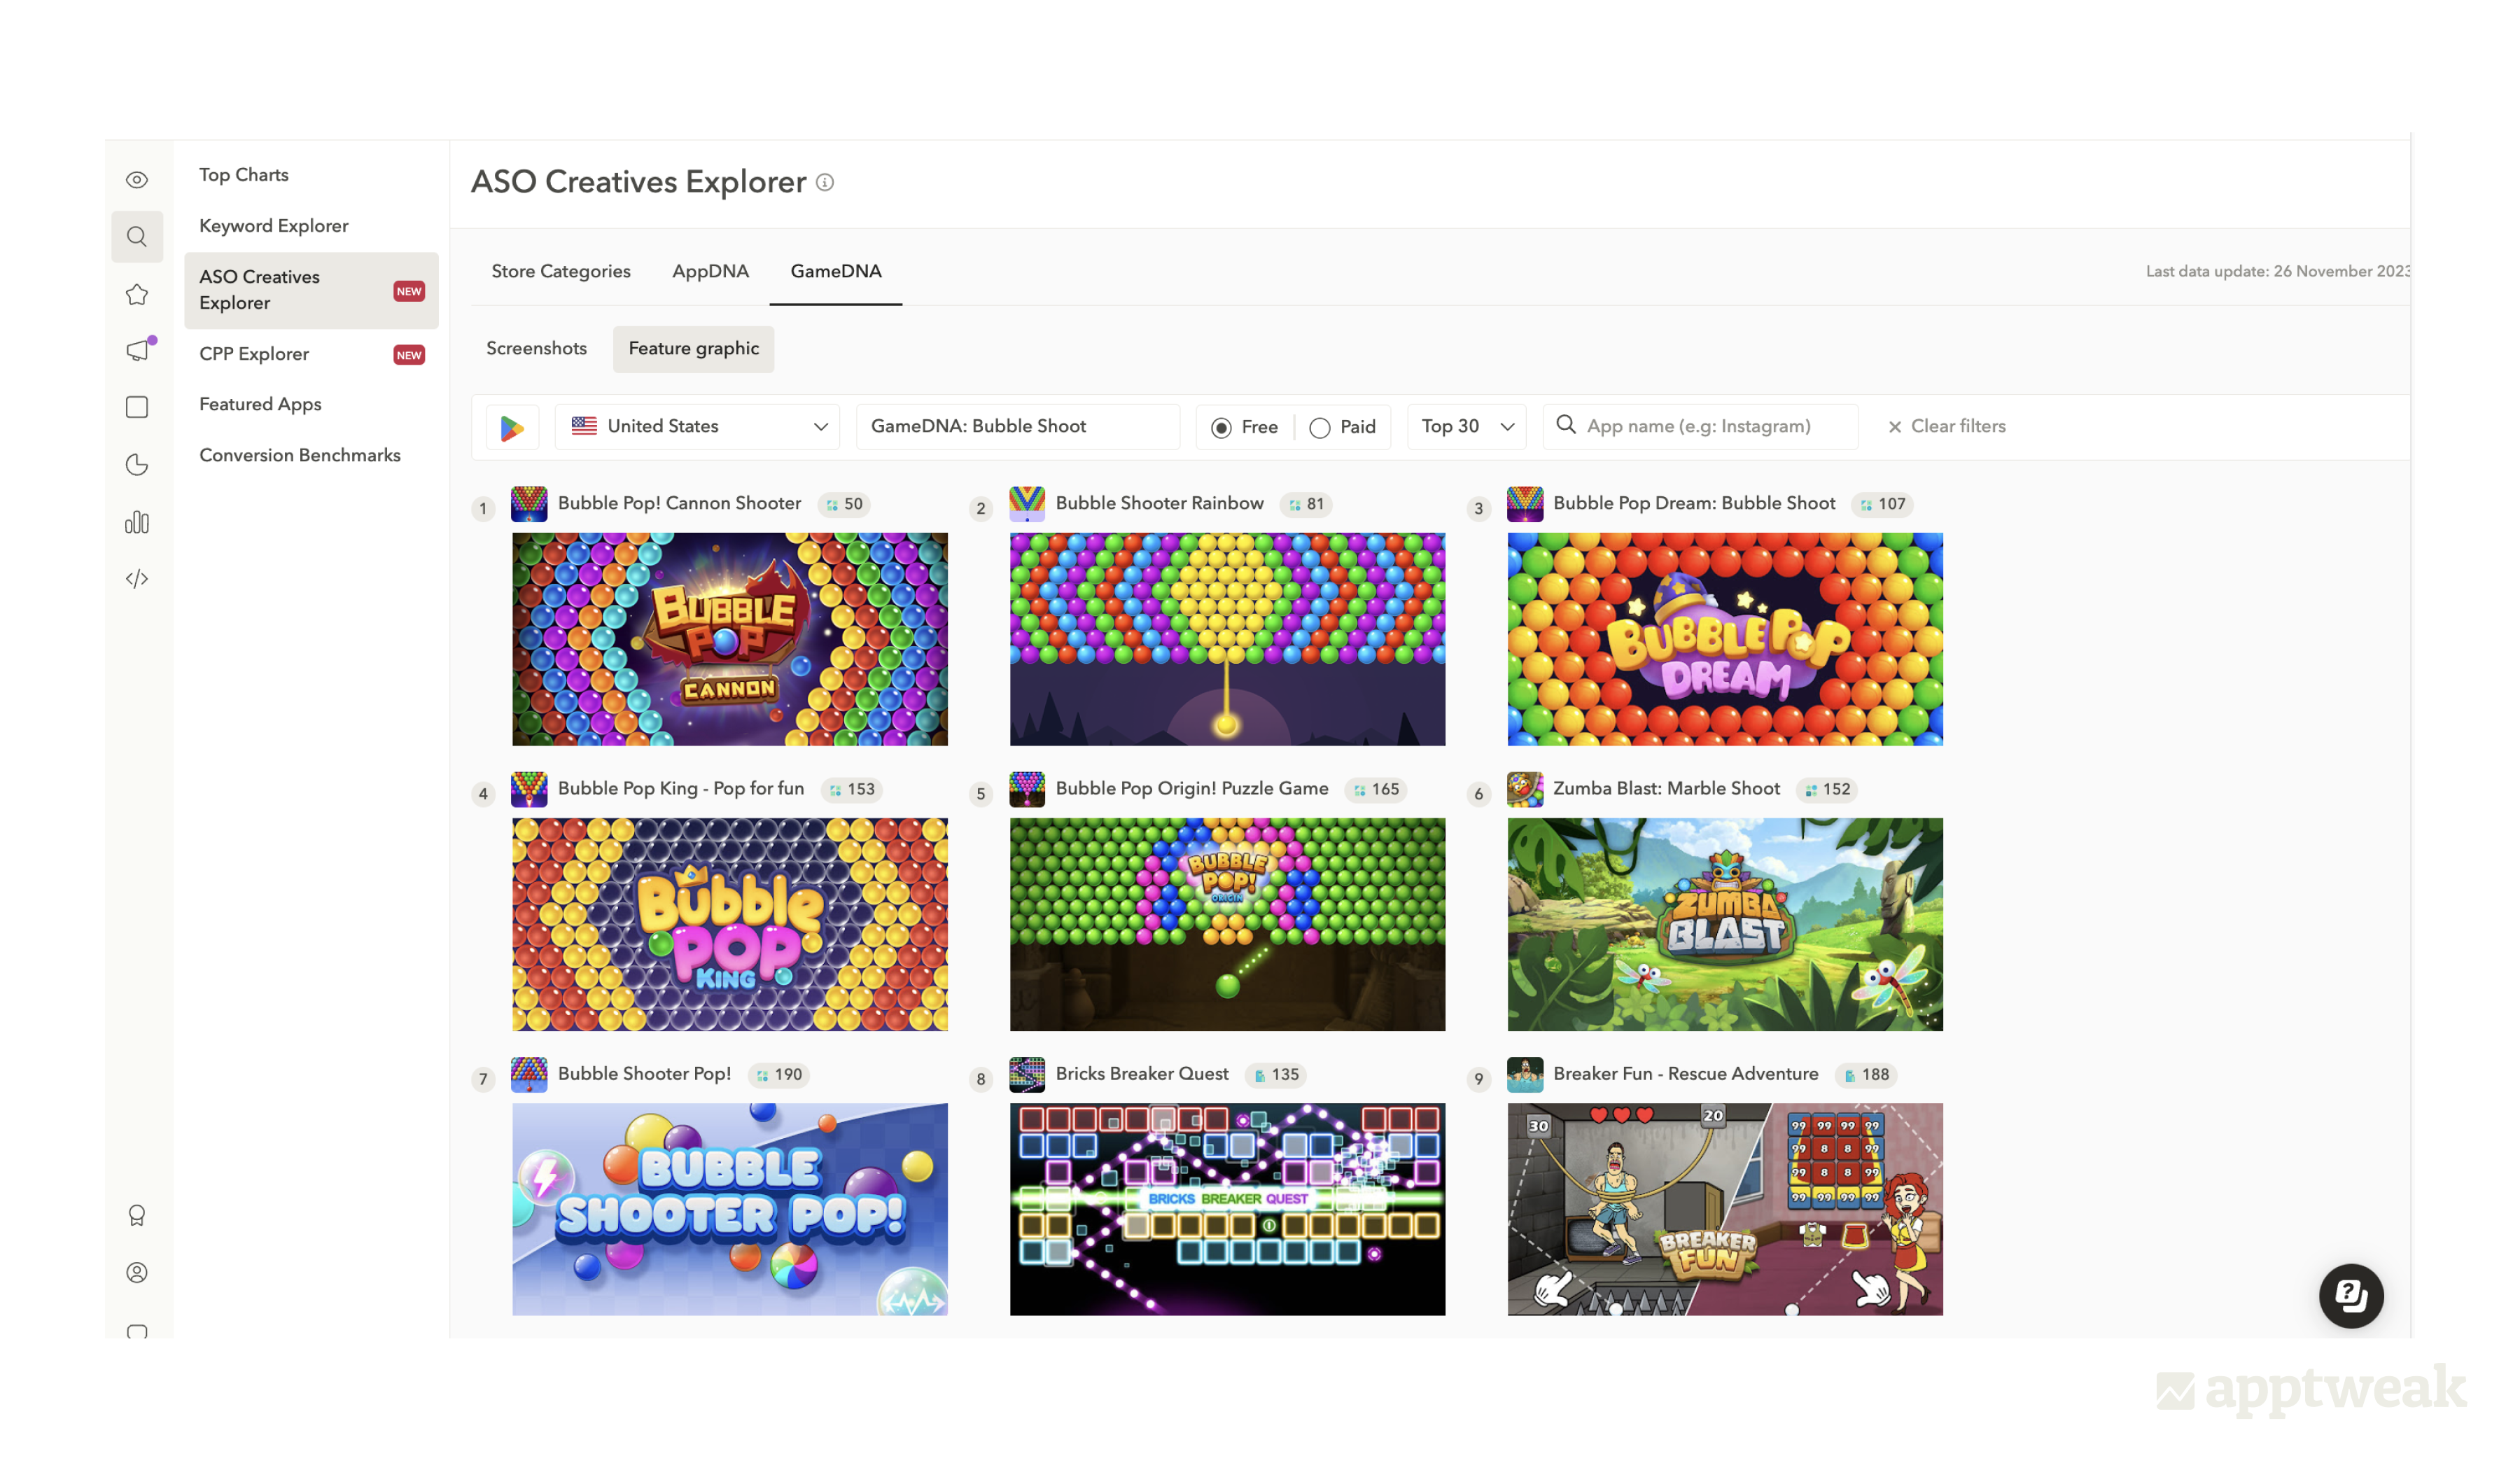
Task: Select the Google Play store icon
Action: 512,427
